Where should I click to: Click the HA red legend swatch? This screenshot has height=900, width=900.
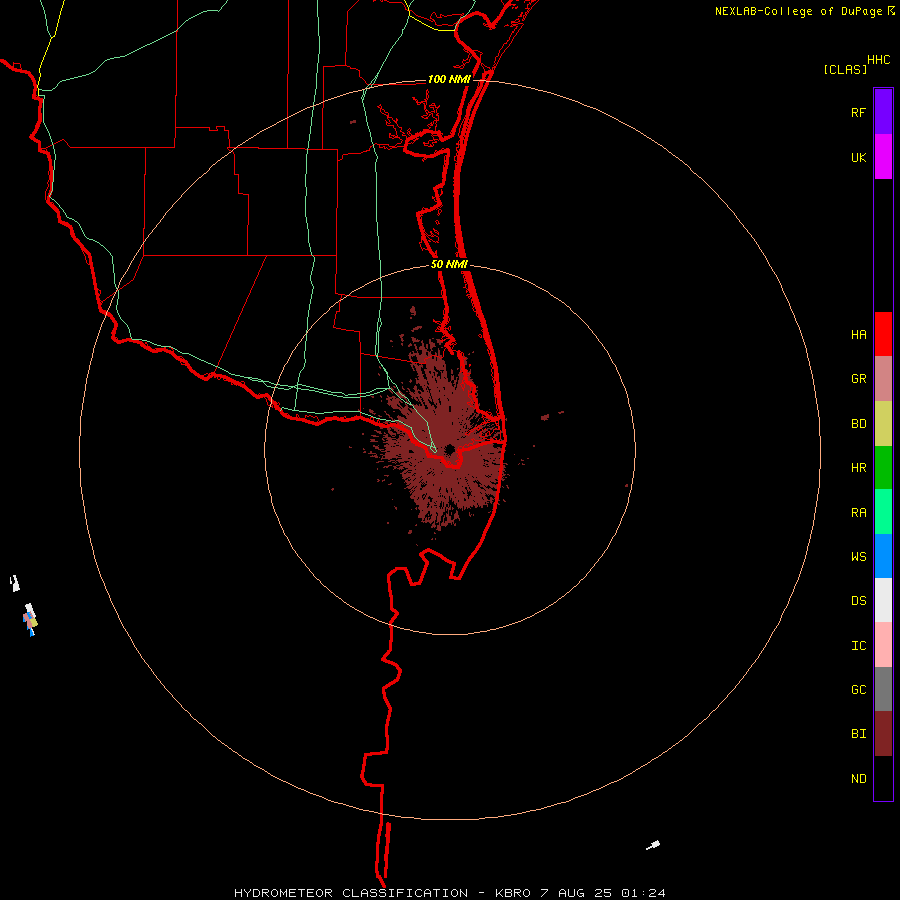(883, 334)
